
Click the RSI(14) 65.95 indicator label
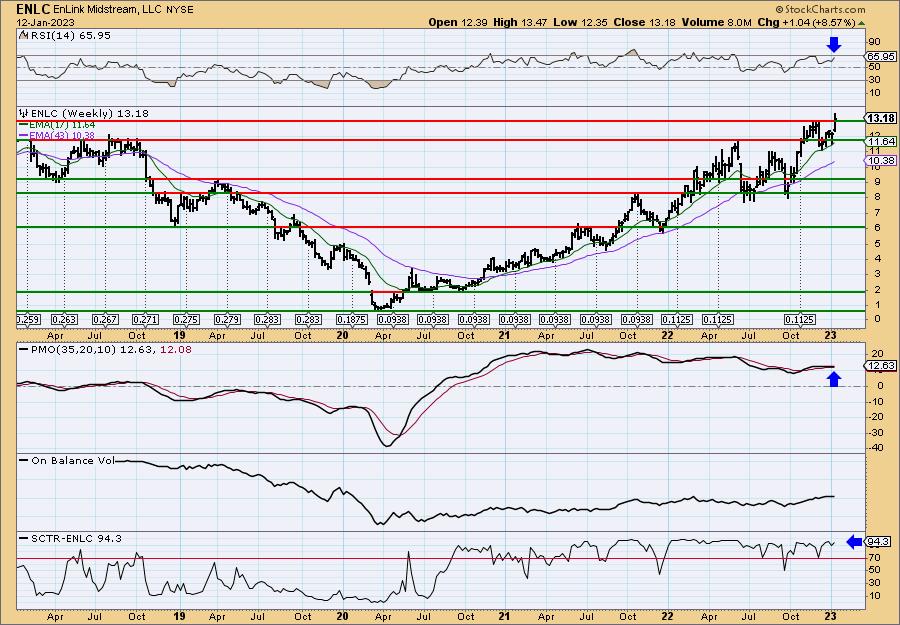click(70, 35)
